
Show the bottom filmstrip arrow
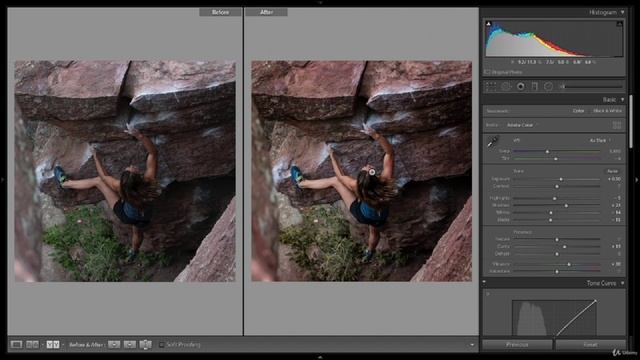tap(320, 357)
